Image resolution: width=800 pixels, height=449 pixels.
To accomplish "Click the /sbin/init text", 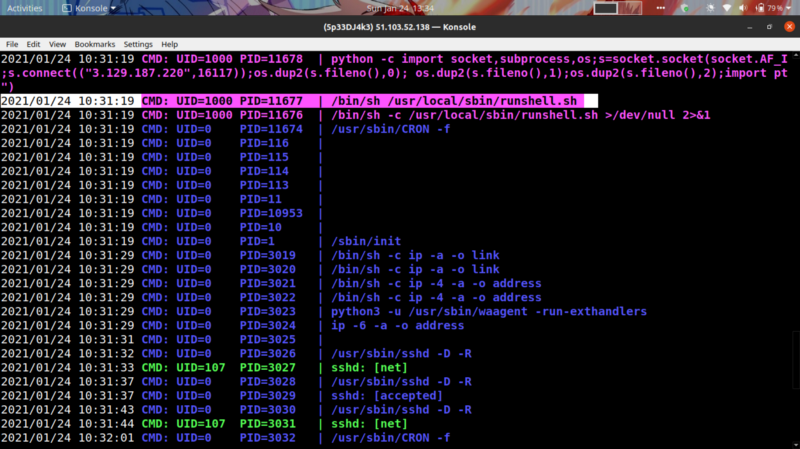I will point(366,241).
